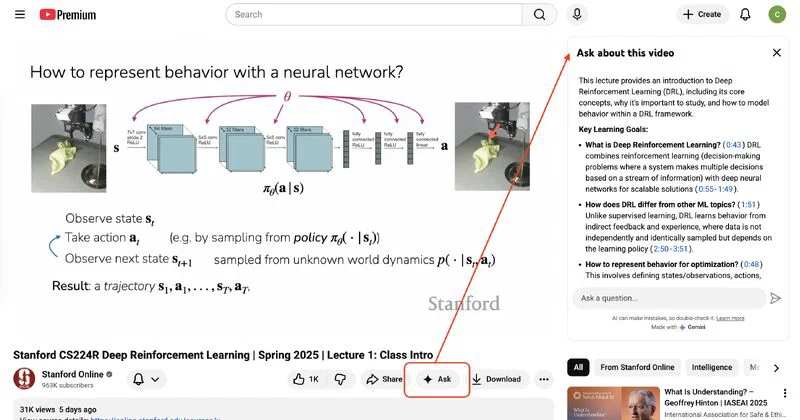The width and height of the screenshot is (800, 420).
Task: Open Geoffrey Hinton video thumbnail
Action: click(x=613, y=404)
